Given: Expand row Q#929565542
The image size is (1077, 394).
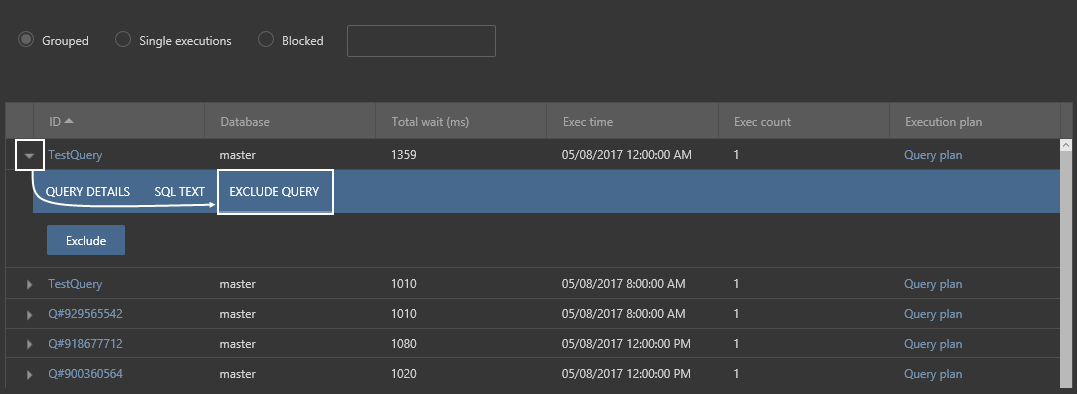Looking at the screenshot, I should [x=30, y=314].
